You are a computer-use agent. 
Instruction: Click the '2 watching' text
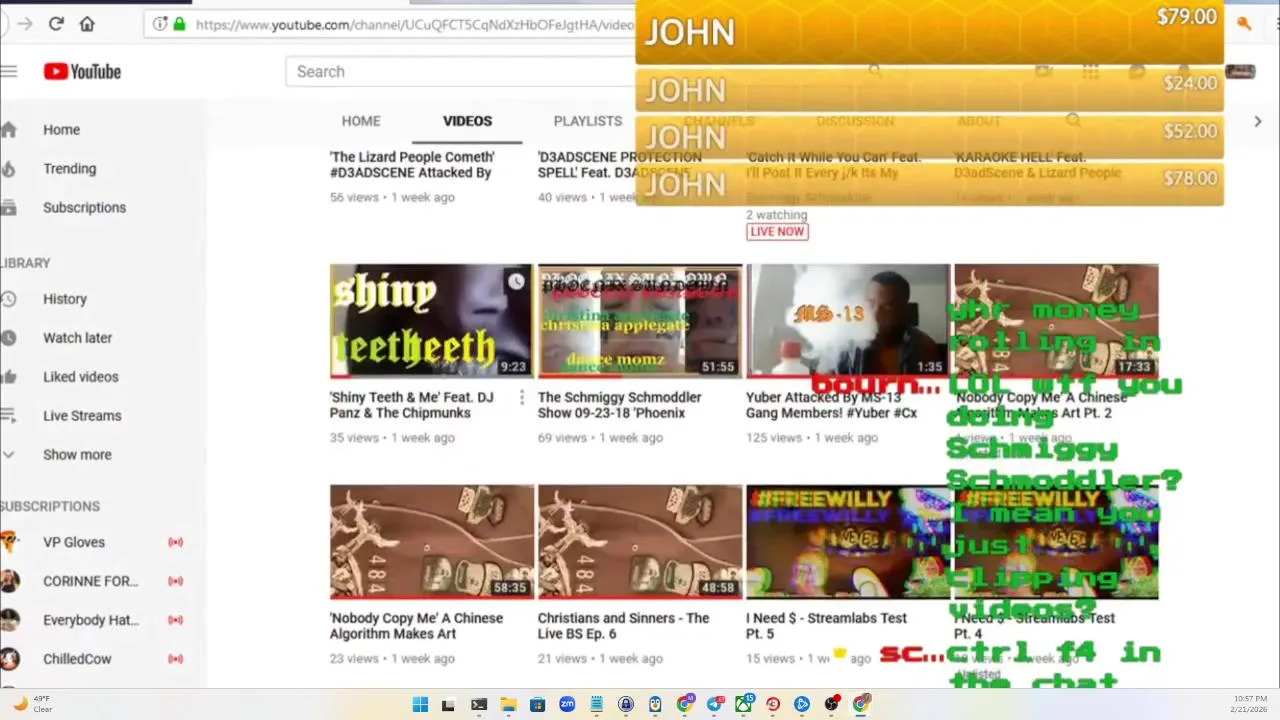776,215
